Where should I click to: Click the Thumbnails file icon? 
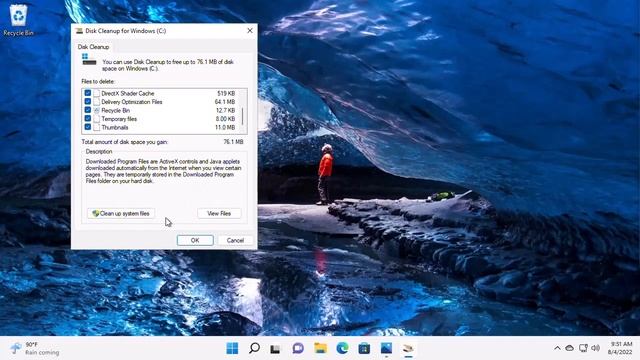tap(97, 127)
